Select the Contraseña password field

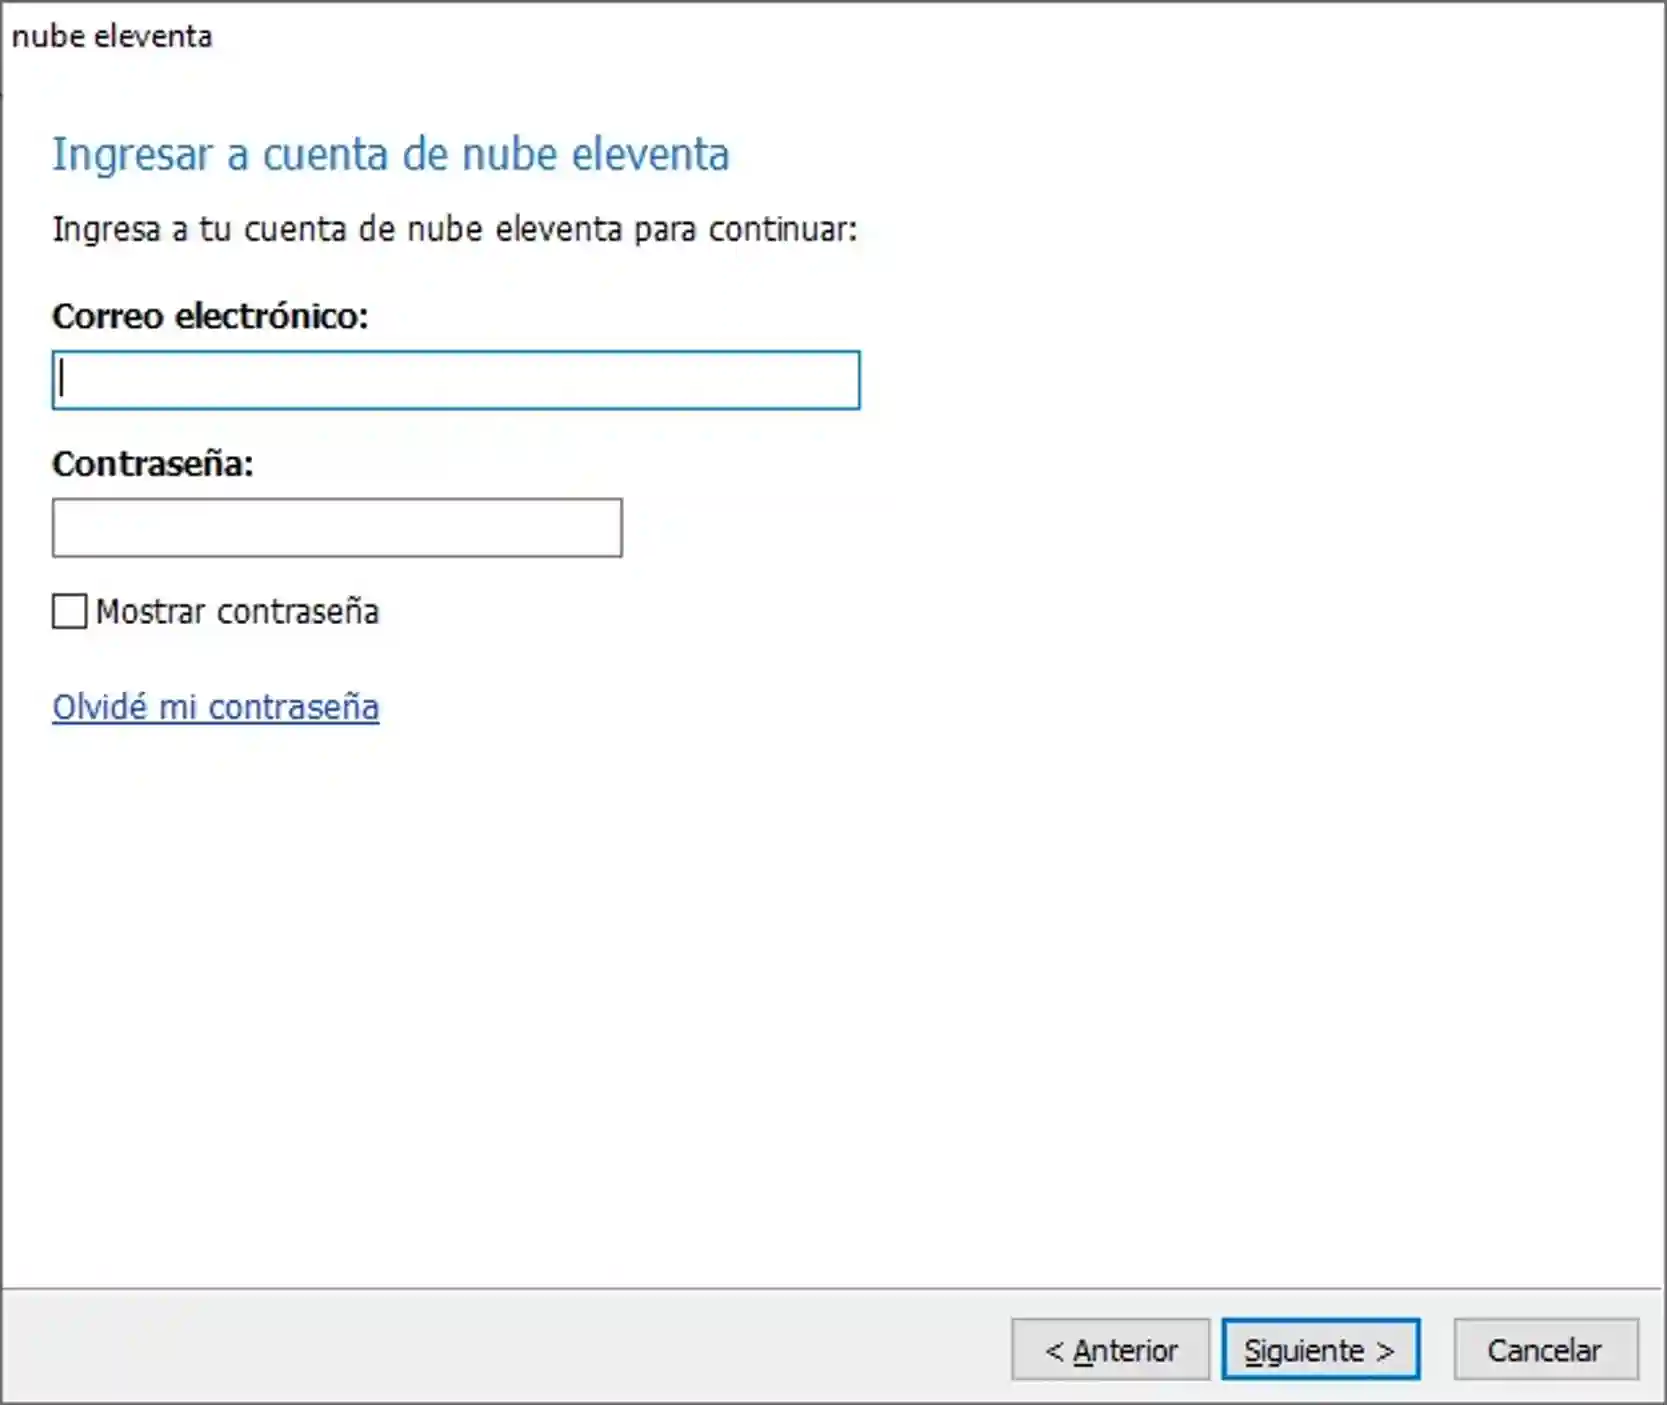(x=337, y=528)
